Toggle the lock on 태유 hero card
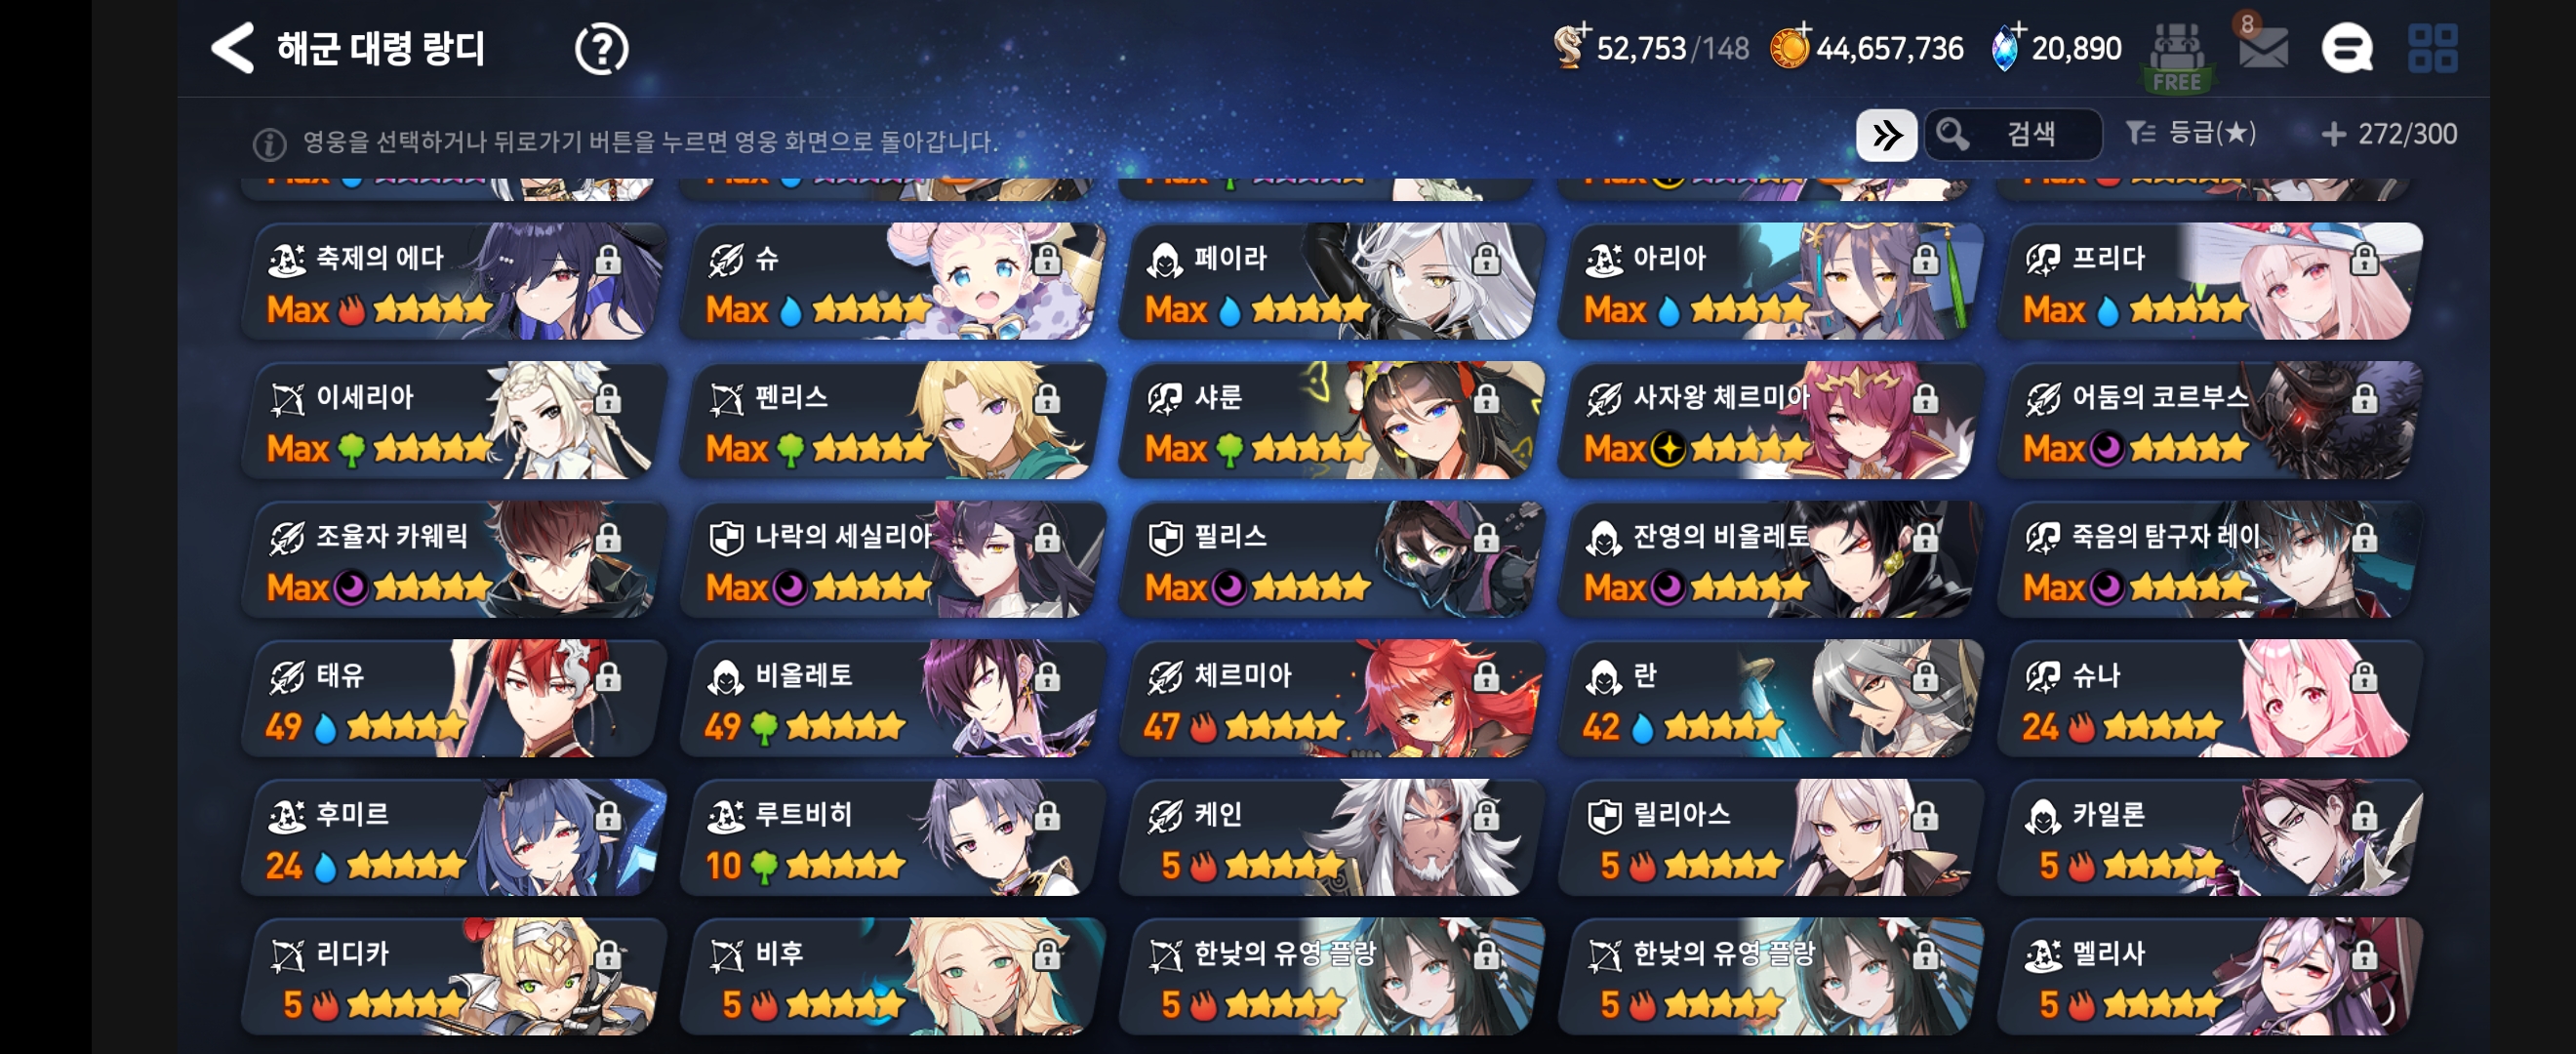The image size is (2576, 1054). pos(608,677)
